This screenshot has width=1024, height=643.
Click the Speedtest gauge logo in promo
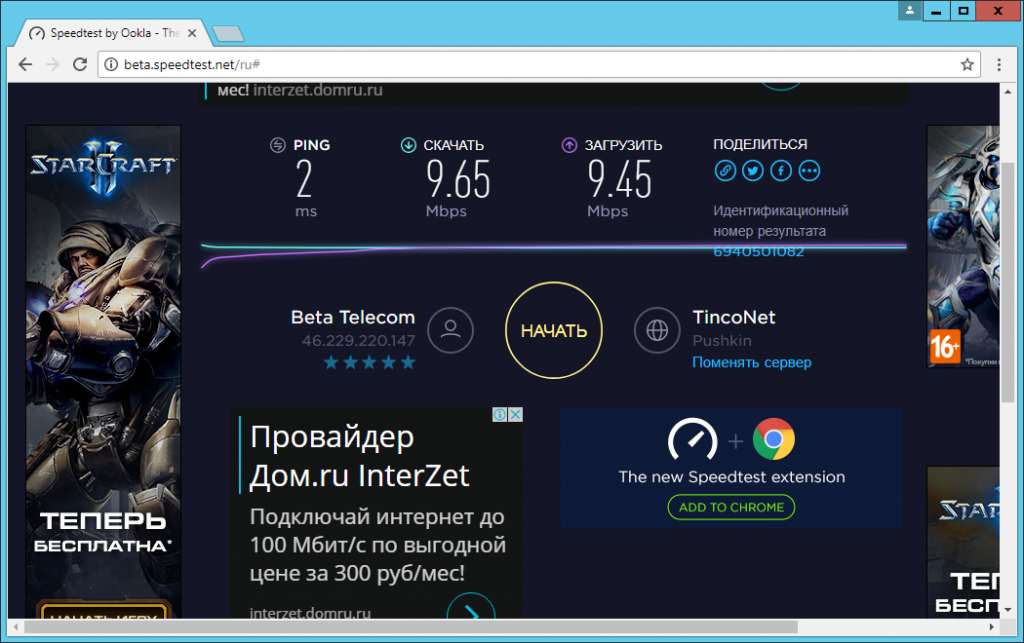[692, 439]
